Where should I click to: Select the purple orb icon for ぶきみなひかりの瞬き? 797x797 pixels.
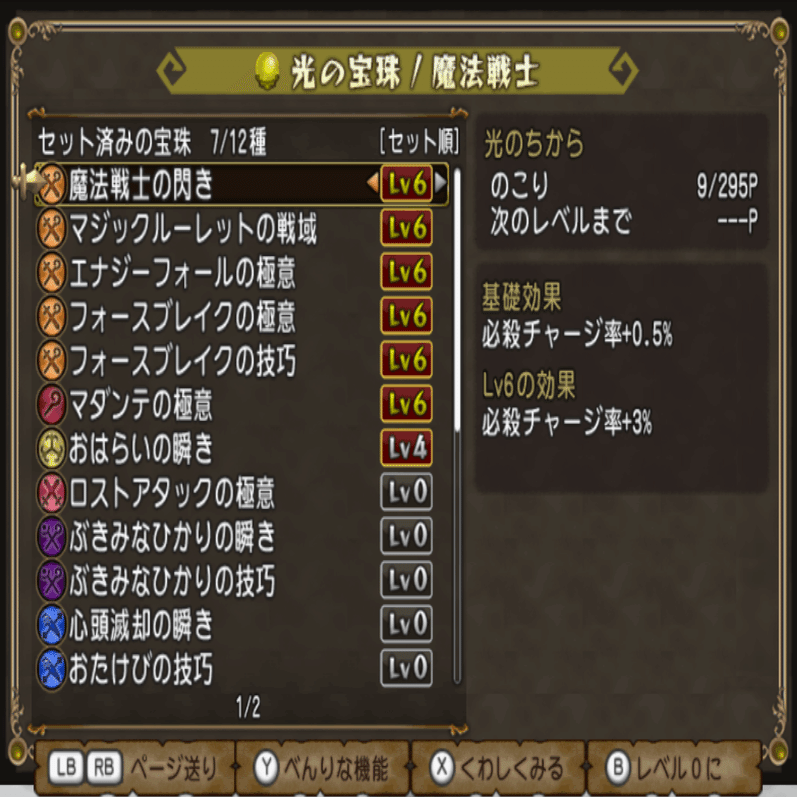coord(51,537)
